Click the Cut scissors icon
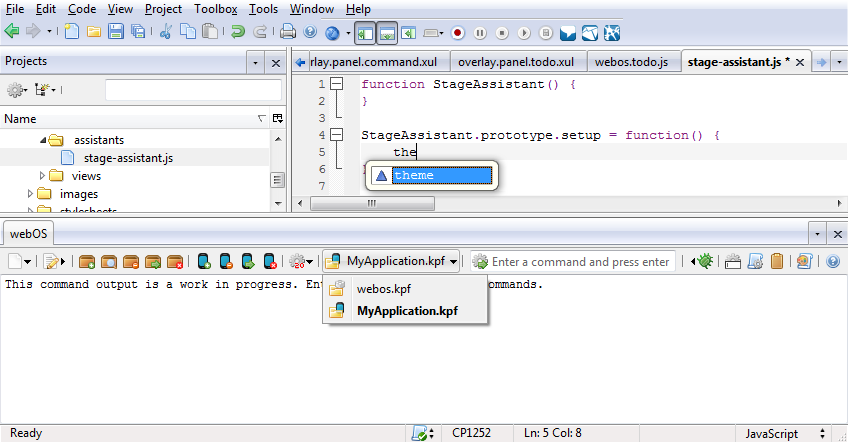848x443 pixels. [165, 32]
